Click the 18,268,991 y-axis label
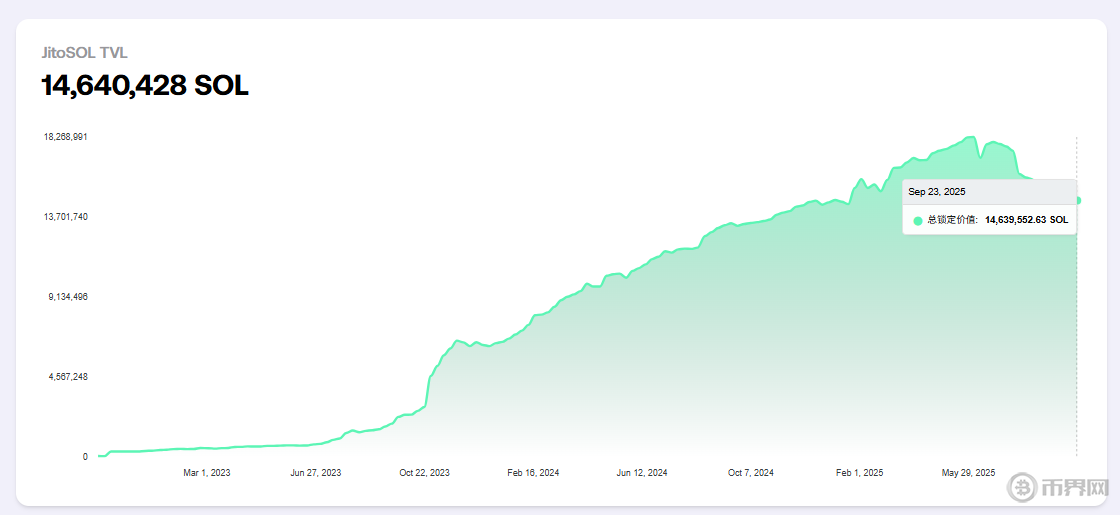Screen dimensions: 1120x515 pos(65,137)
